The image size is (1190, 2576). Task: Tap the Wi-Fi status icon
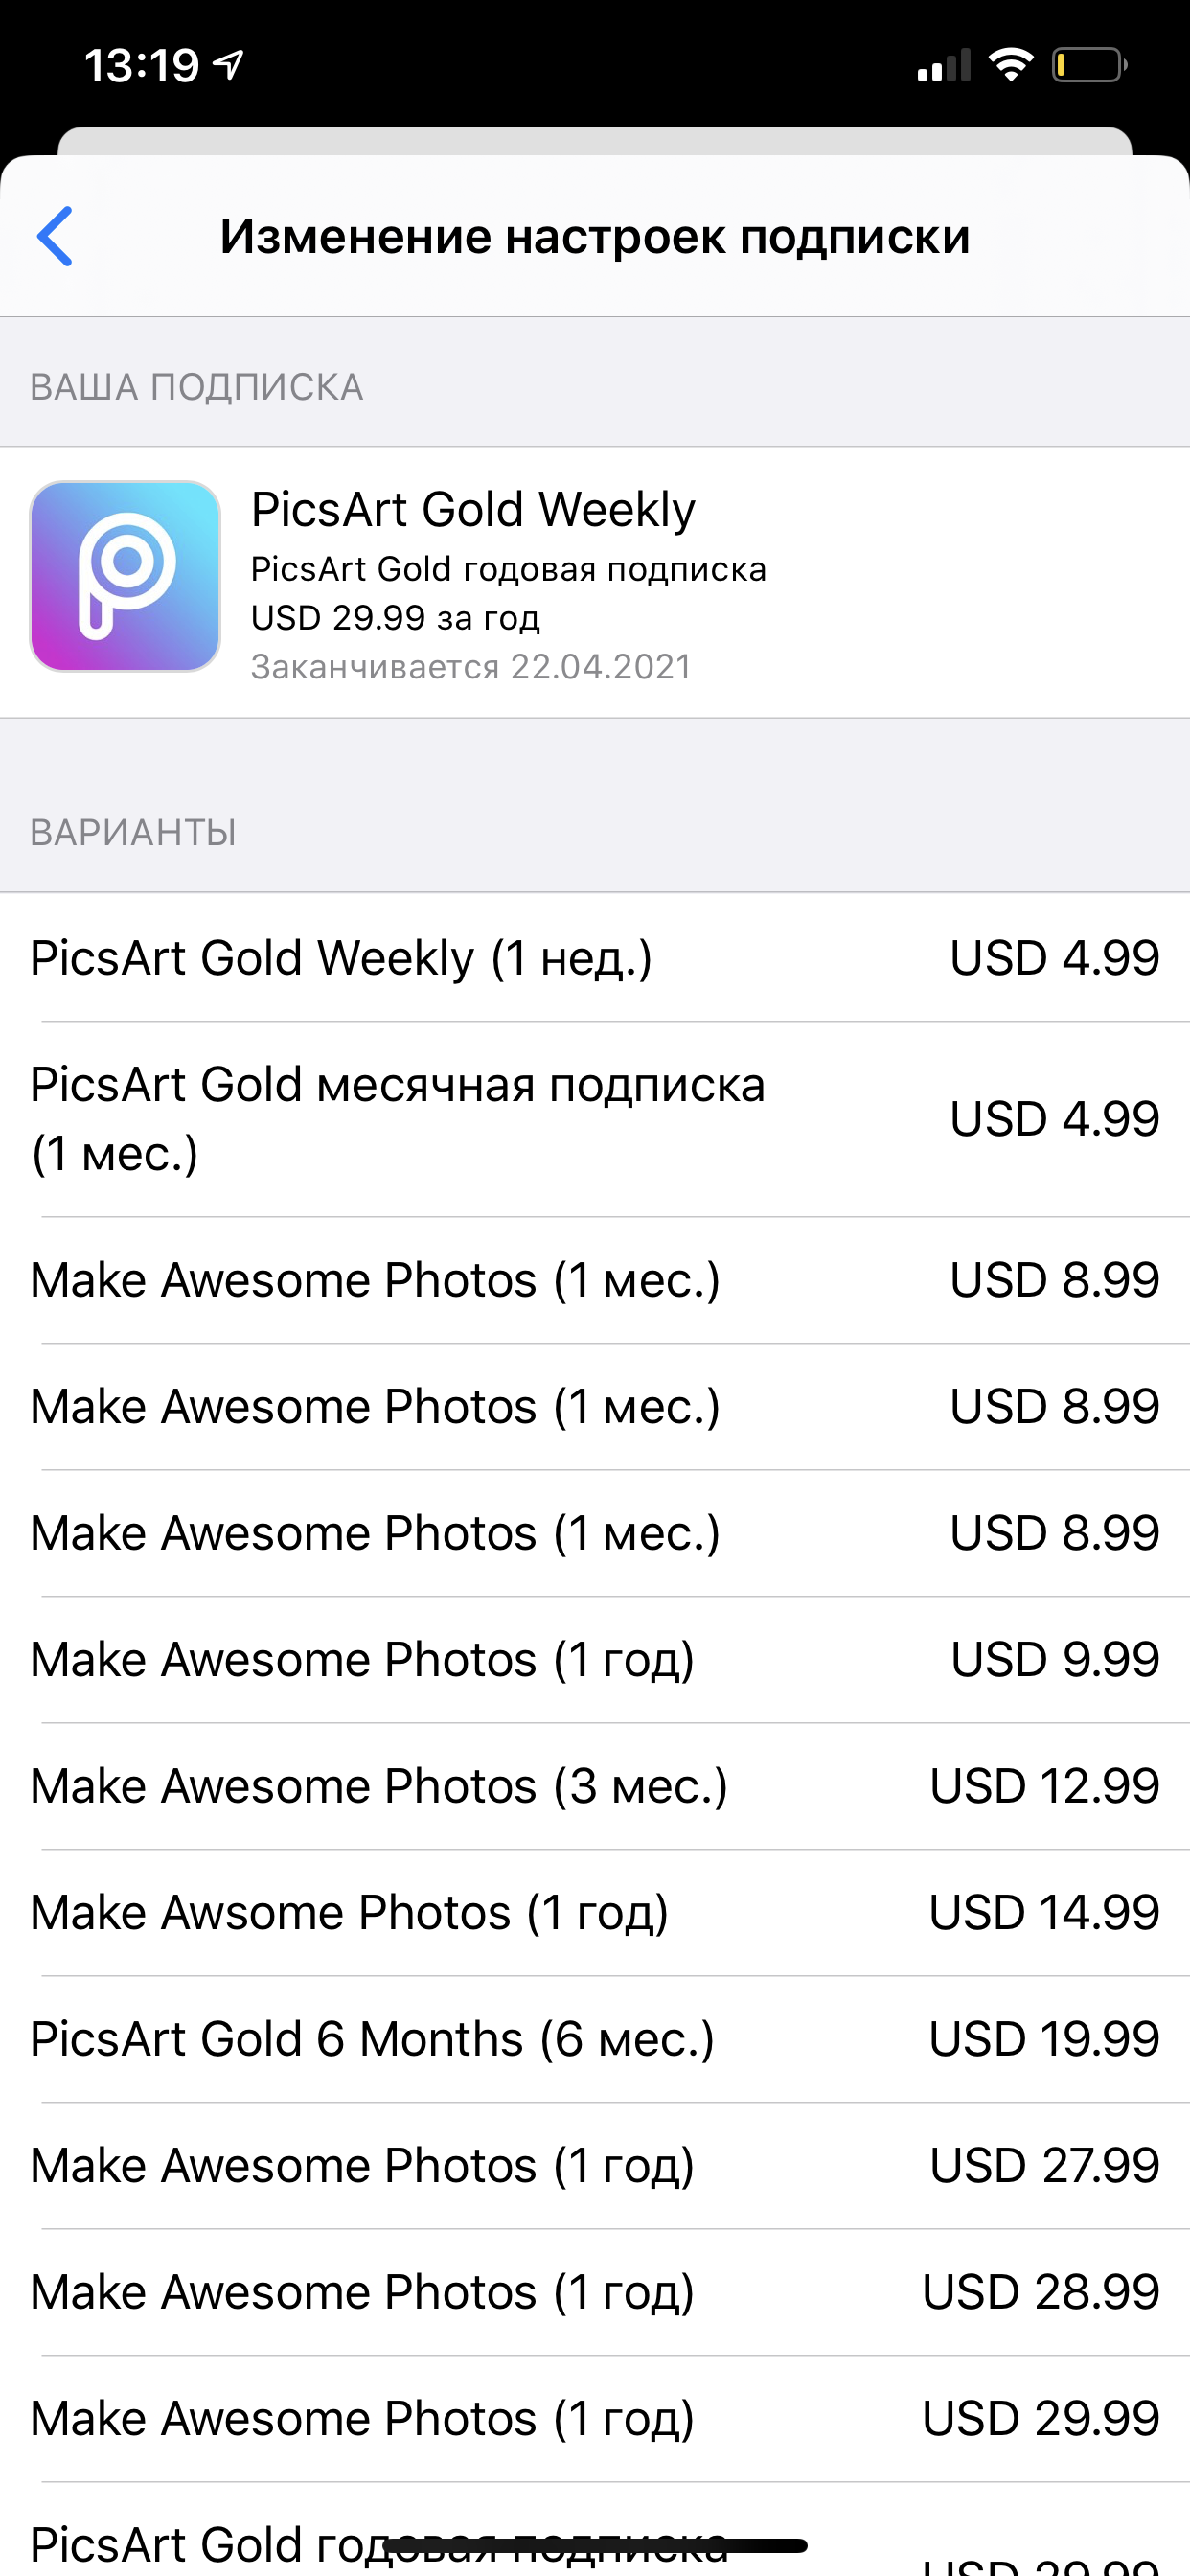coord(1010,65)
